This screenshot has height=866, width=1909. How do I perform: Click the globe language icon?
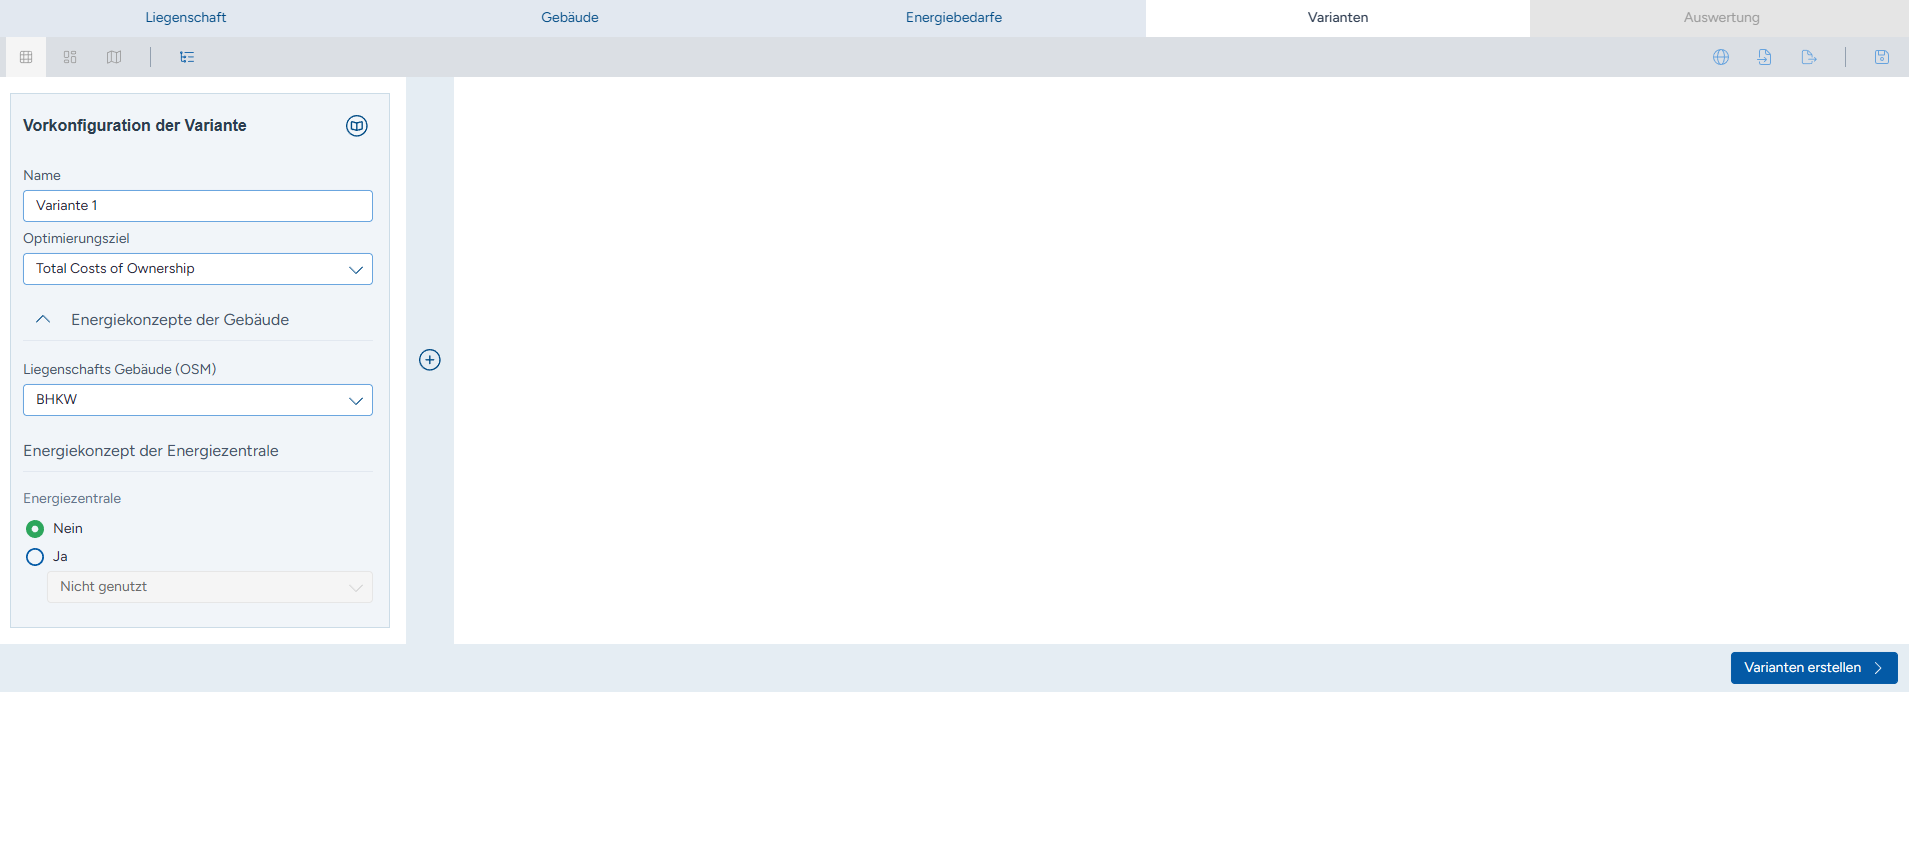[1721, 57]
